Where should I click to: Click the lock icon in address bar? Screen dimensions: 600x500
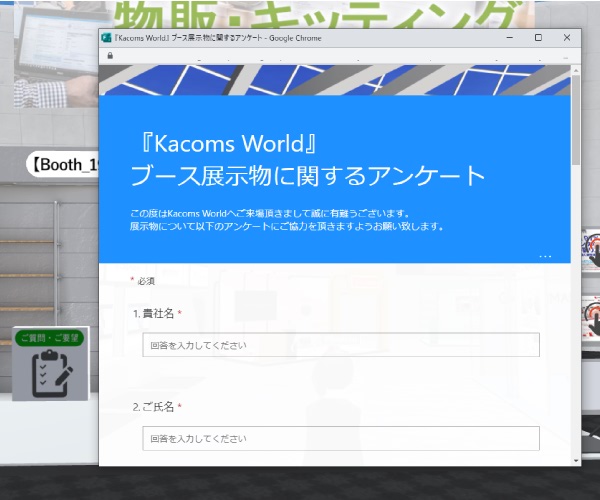pos(110,55)
